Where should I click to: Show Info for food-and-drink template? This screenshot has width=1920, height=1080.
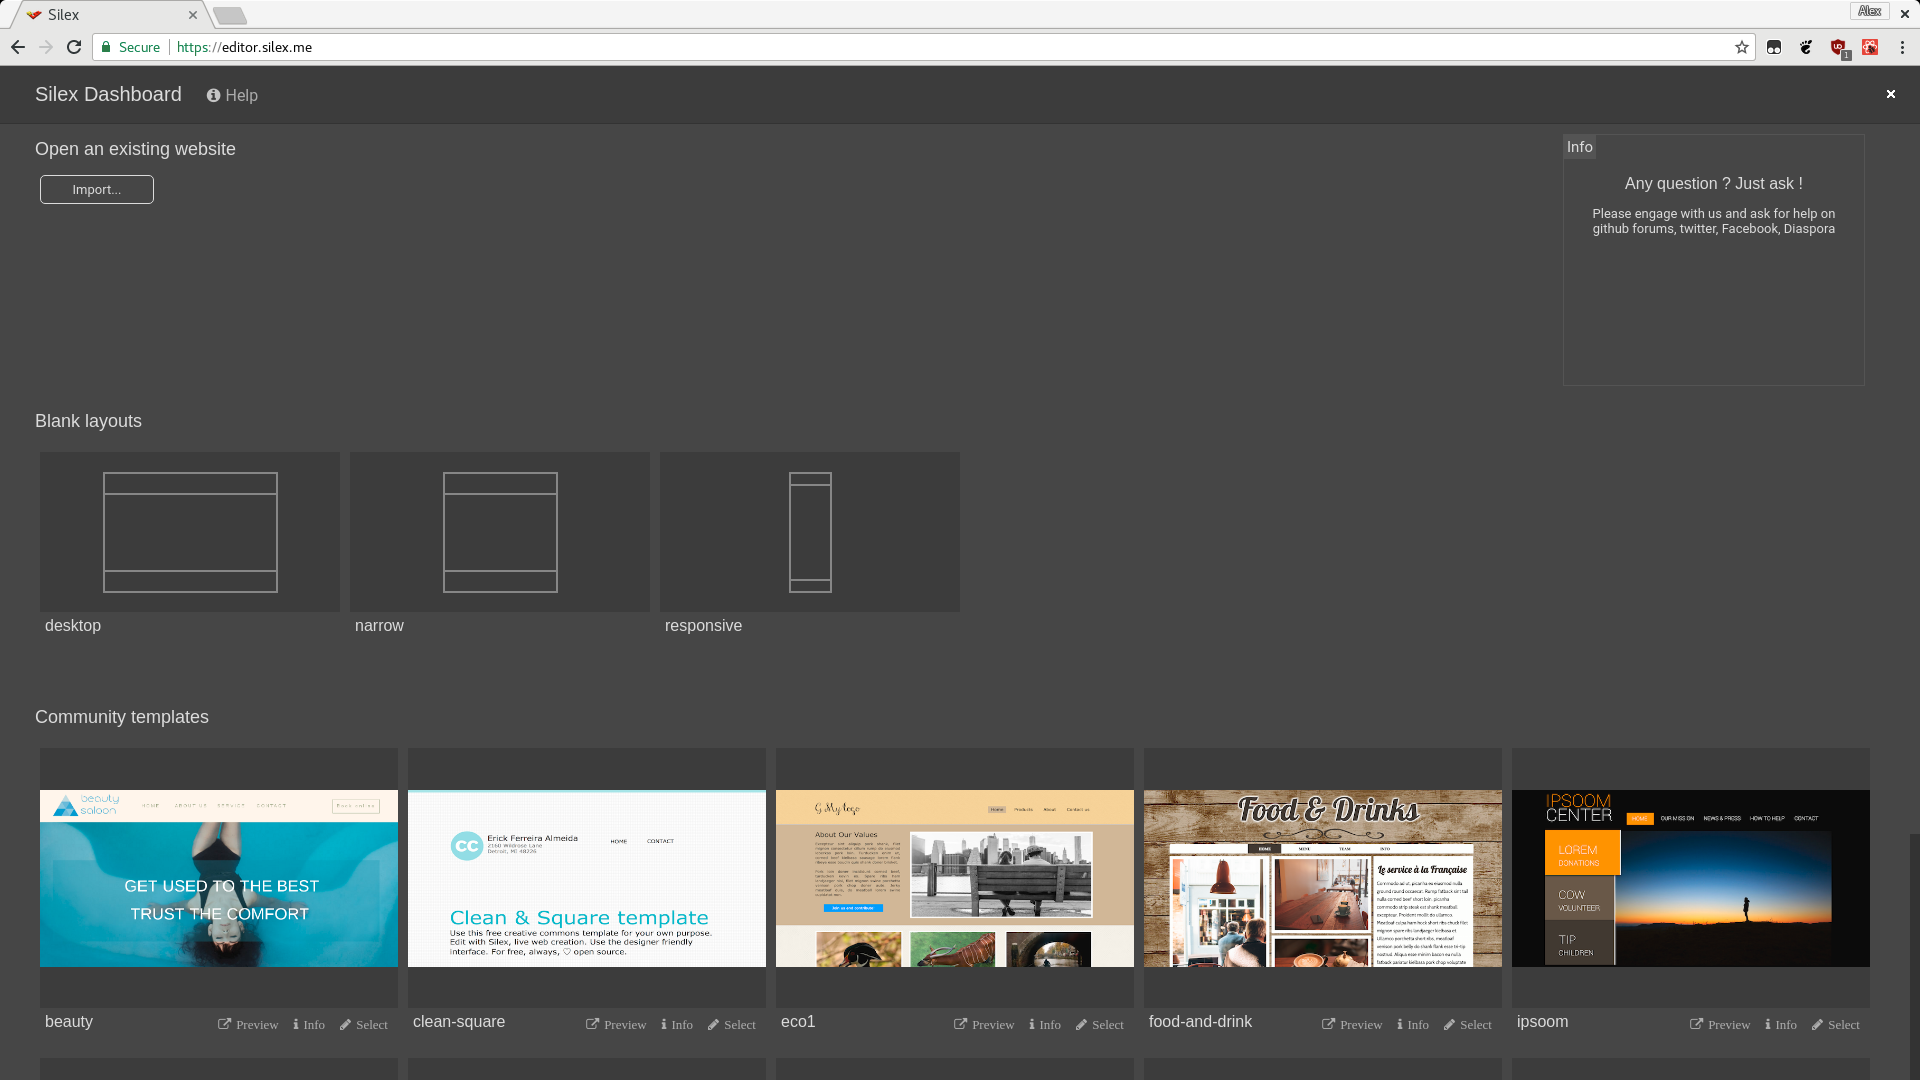pyautogui.click(x=1413, y=1025)
